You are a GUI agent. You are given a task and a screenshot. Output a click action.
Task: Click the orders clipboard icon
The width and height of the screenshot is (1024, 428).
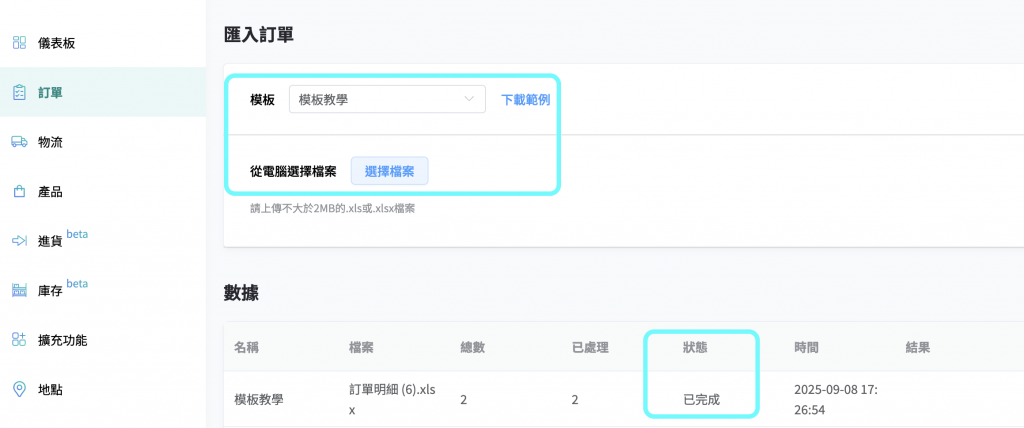point(19,92)
